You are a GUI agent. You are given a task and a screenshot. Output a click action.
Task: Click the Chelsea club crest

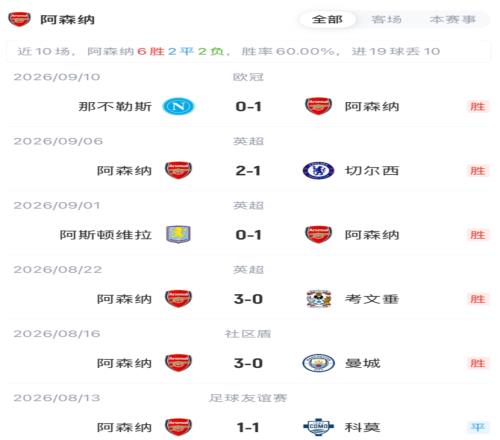coord(318,171)
